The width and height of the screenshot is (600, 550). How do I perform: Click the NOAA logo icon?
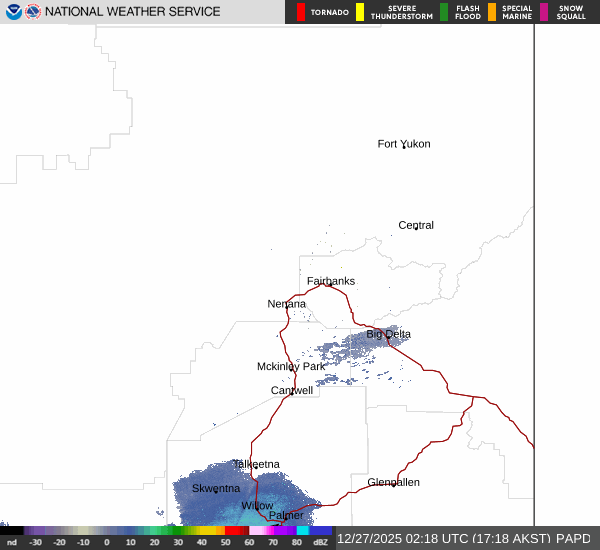[x=13, y=12]
